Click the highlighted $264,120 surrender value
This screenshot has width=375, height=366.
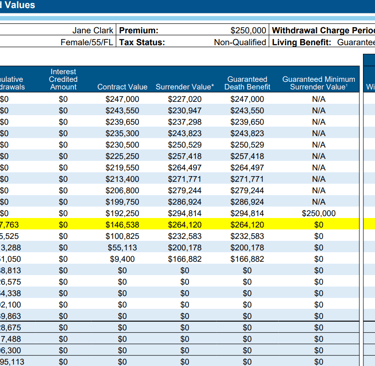point(185,225)
